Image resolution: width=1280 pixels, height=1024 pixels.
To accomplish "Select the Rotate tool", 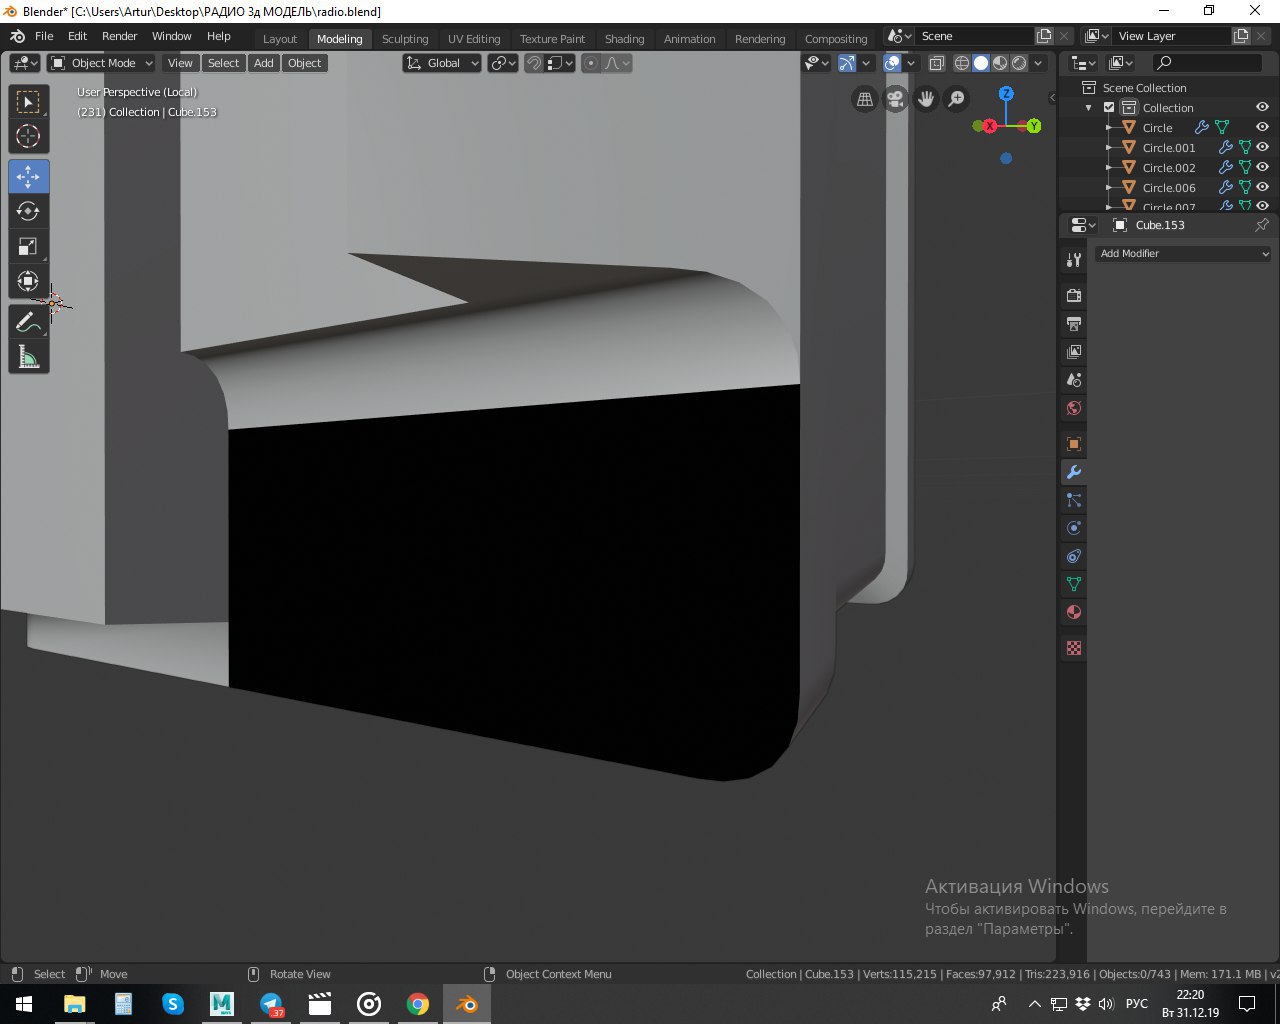I will (28, 211).
